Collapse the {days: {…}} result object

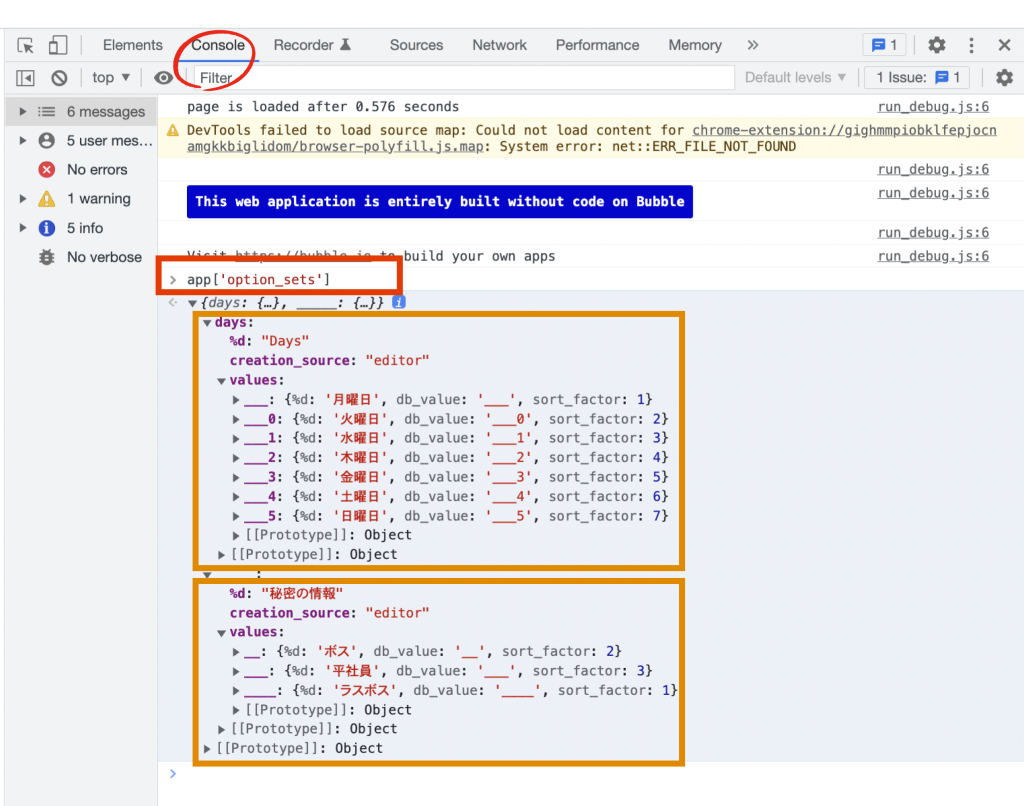pyautogui.click(x=193, y=303)
